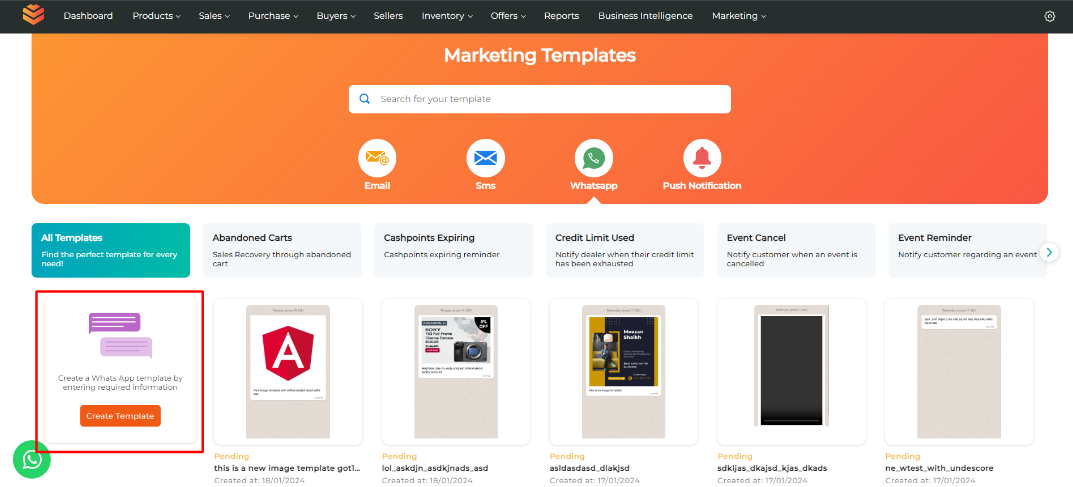Viewport: 1073px width, 487px height.
Task: Open the settings gear in the top bar
Action: point(1050,16)
